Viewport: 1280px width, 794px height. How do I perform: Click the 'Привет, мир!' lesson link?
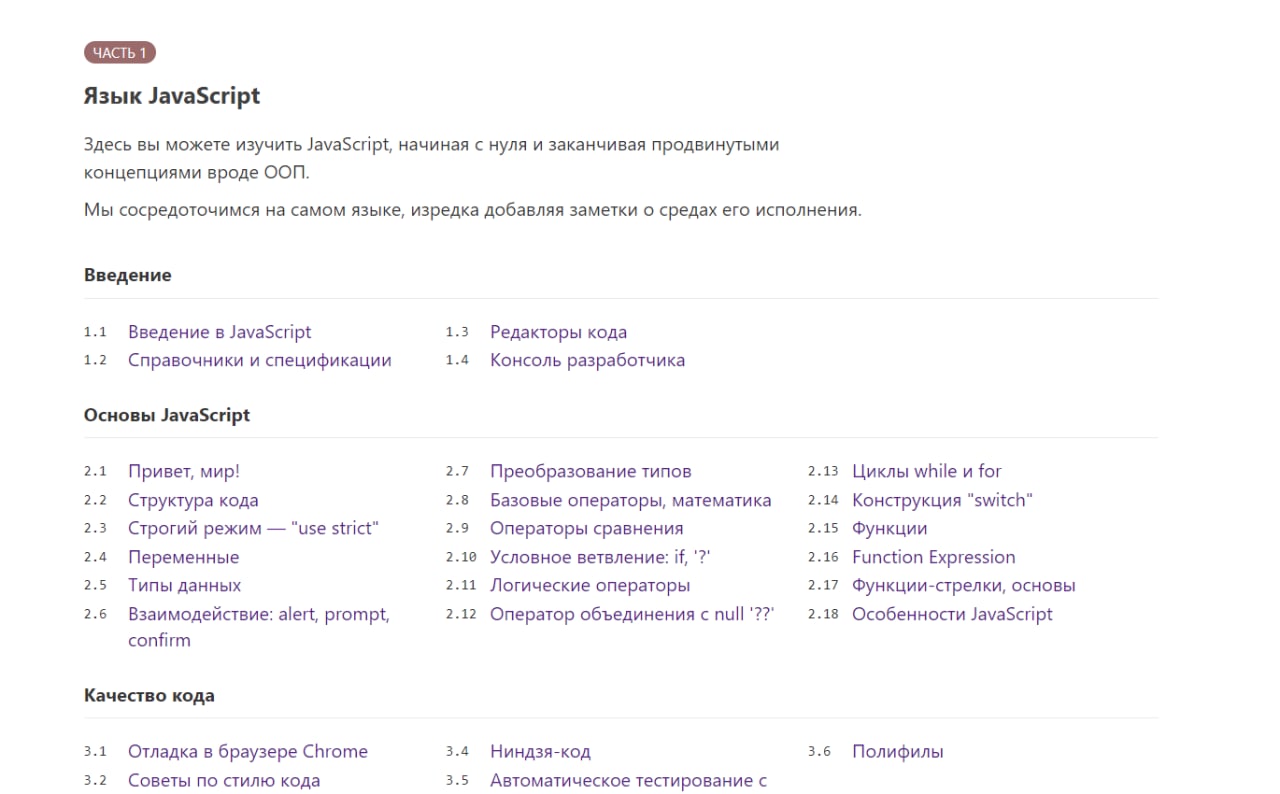coord(184,471)
